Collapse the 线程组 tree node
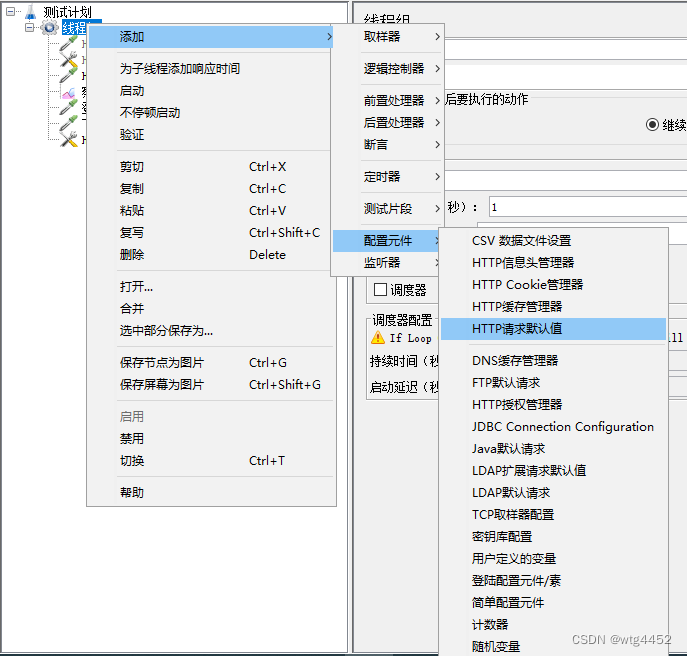Image resolution: width=687 pixels, height=656 pixels. click(x=29, y=27)
